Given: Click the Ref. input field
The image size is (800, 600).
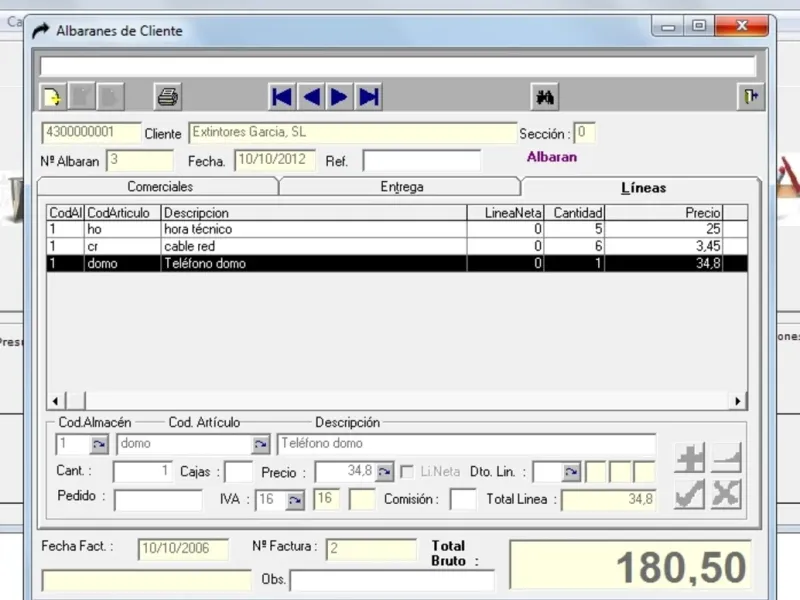Looking at the screenshot, I should coord(421,161).
